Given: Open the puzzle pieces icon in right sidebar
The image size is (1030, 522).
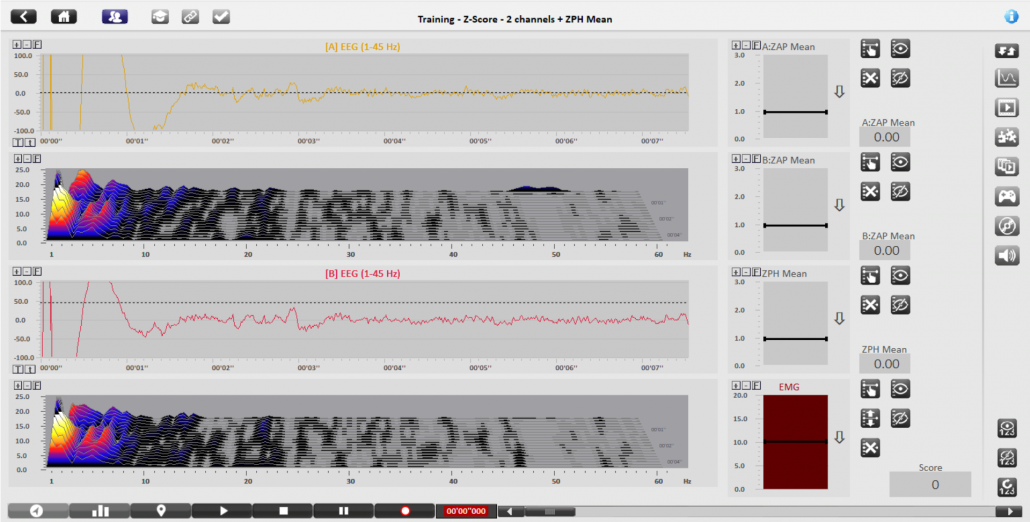Looking at the screenshot, I should pos(1007,137).
